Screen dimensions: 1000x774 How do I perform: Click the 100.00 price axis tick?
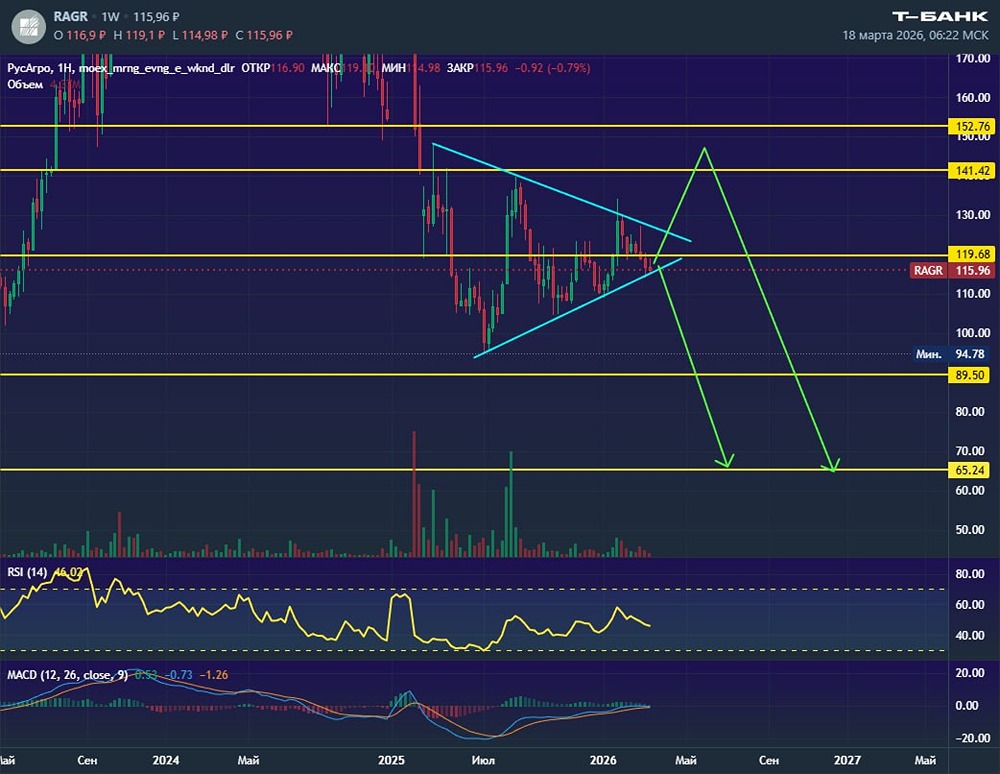[973, 333]
